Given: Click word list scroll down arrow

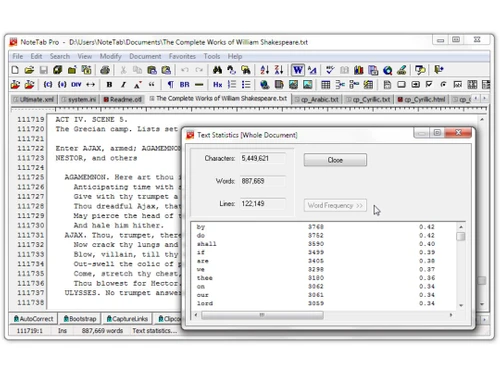Looking at the screenshot, I should (x=461, y=305).
